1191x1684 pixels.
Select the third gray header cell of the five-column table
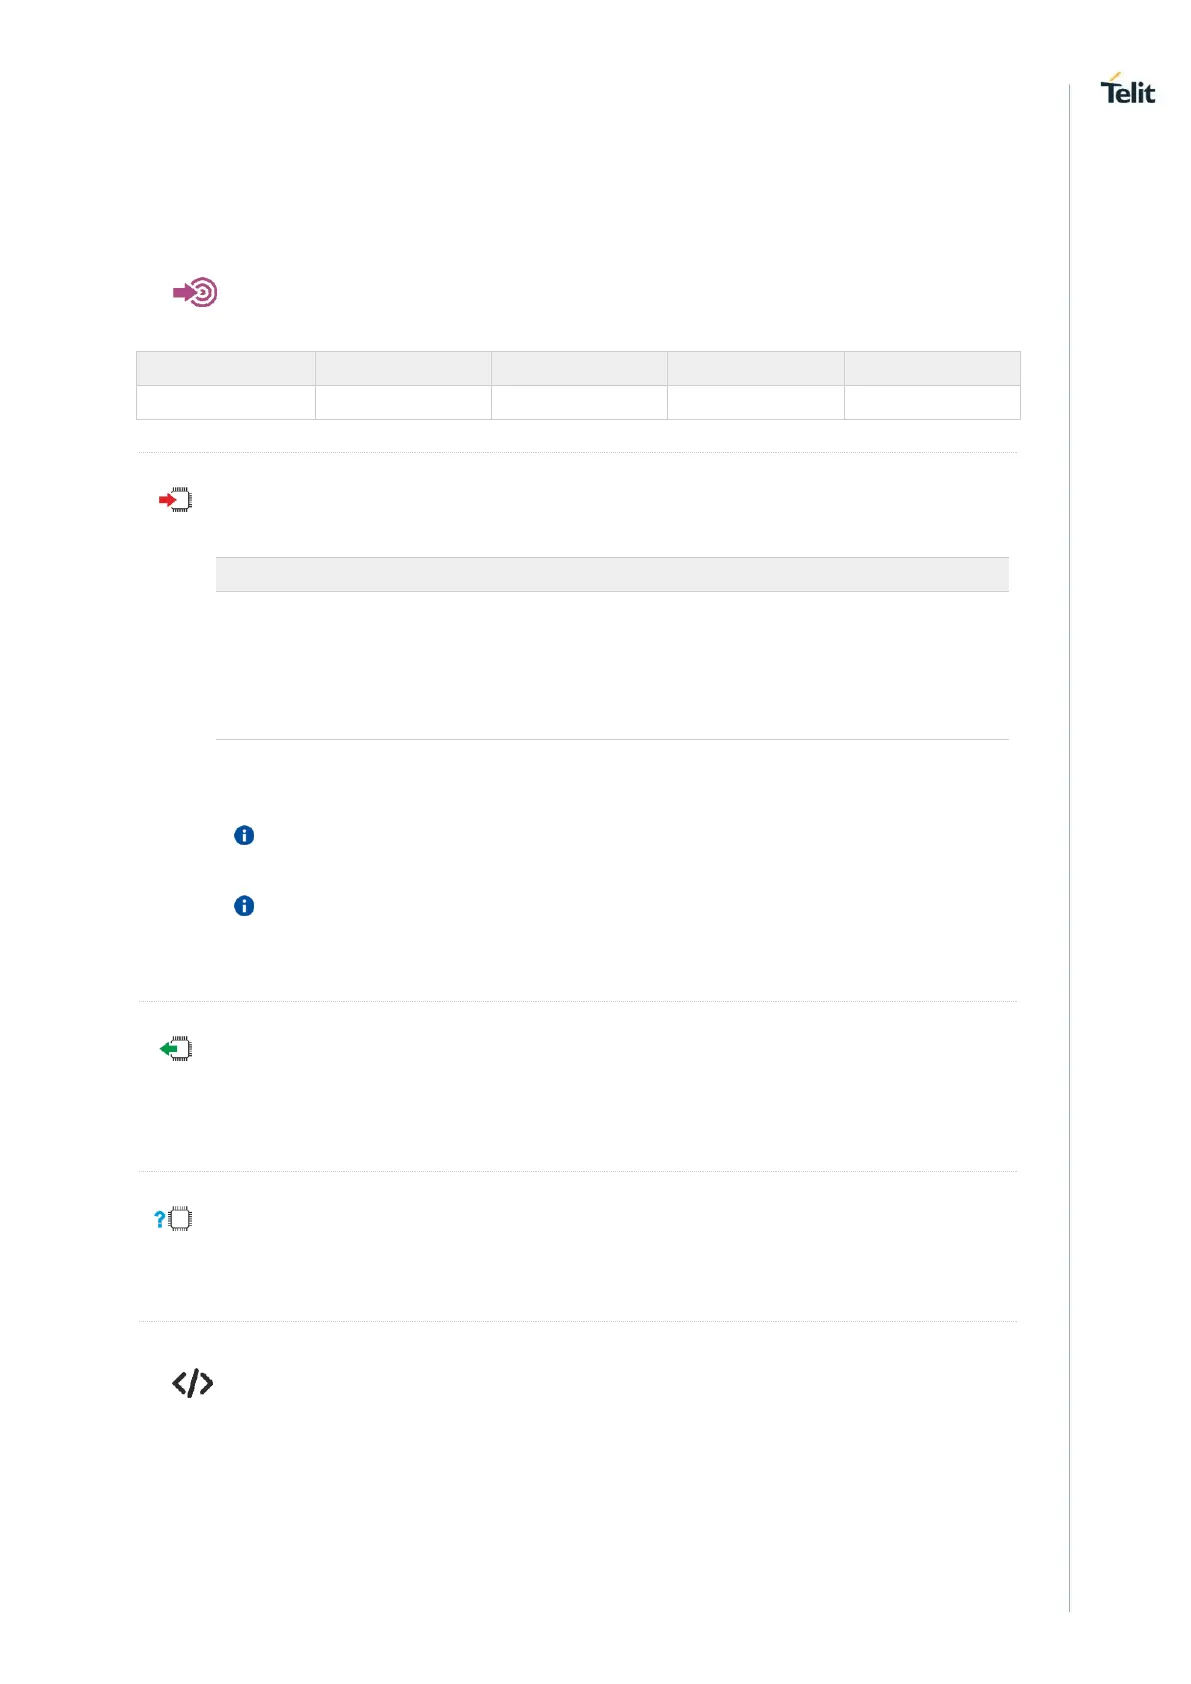579,368
